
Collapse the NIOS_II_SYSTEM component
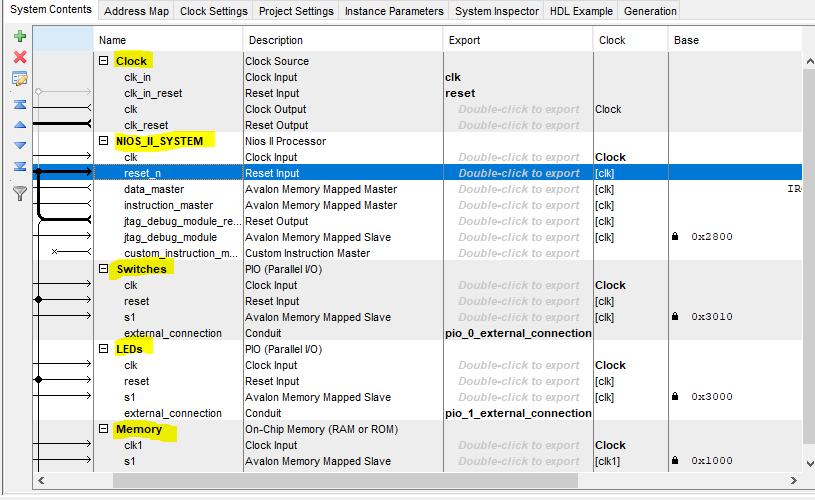tap(103, 140)
